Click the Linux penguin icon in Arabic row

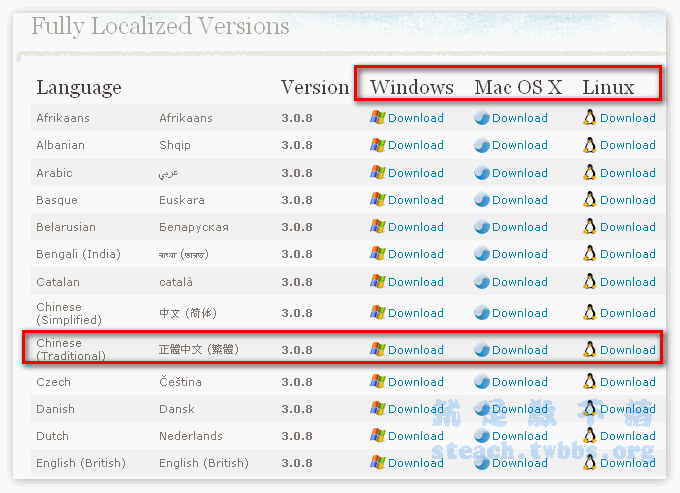coord(589,173)
